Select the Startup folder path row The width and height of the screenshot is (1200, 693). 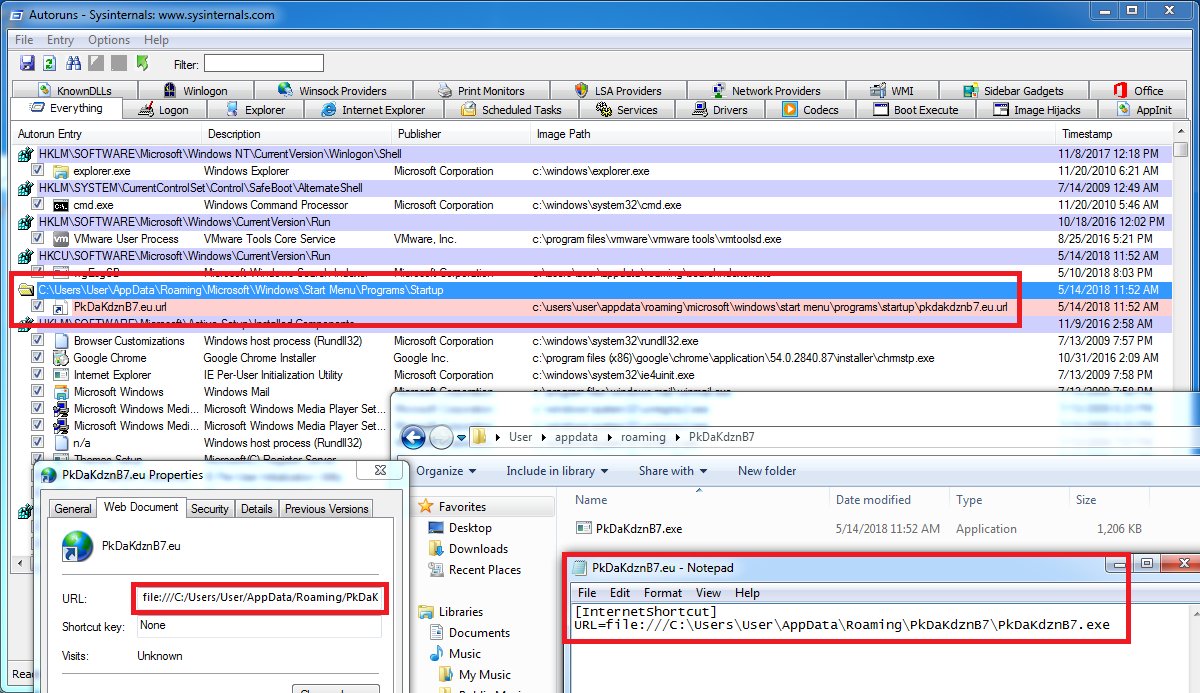coord(594,290)
